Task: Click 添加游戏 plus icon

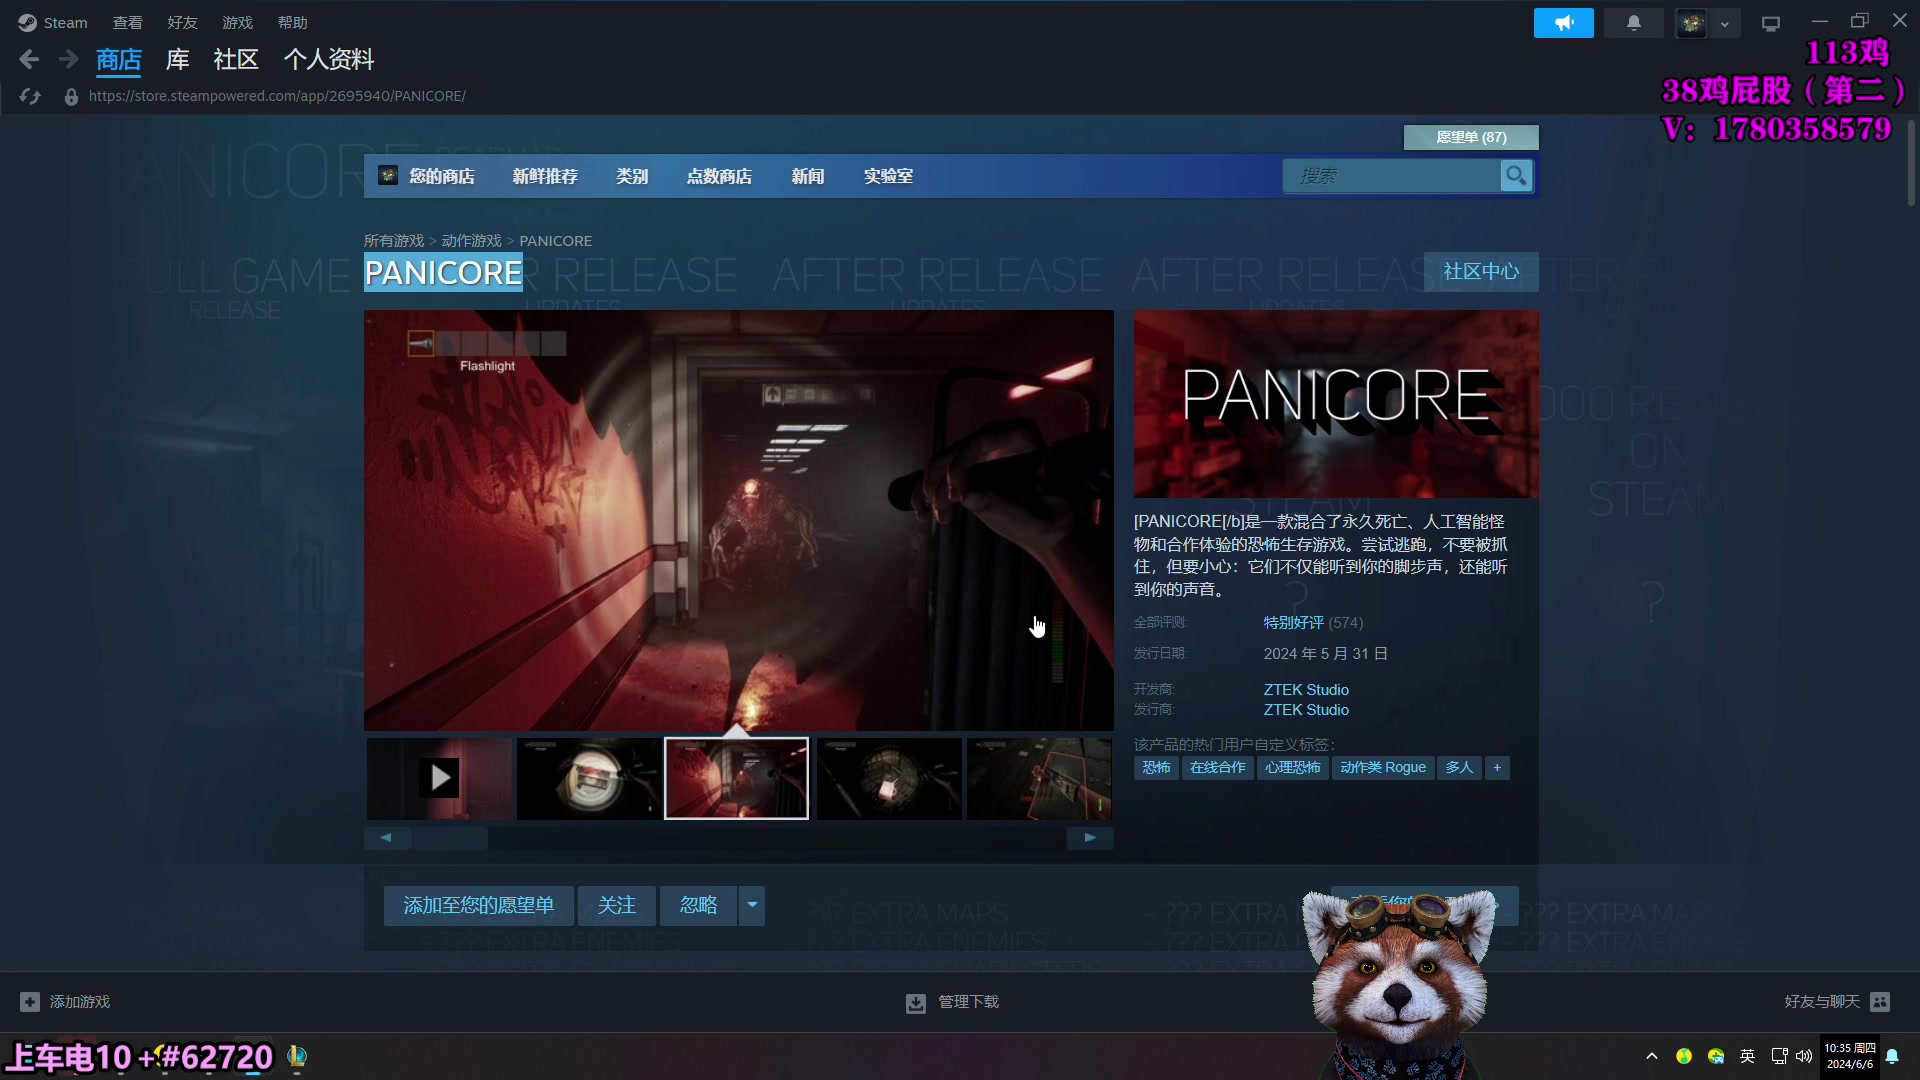Action: pos(30,1002)
